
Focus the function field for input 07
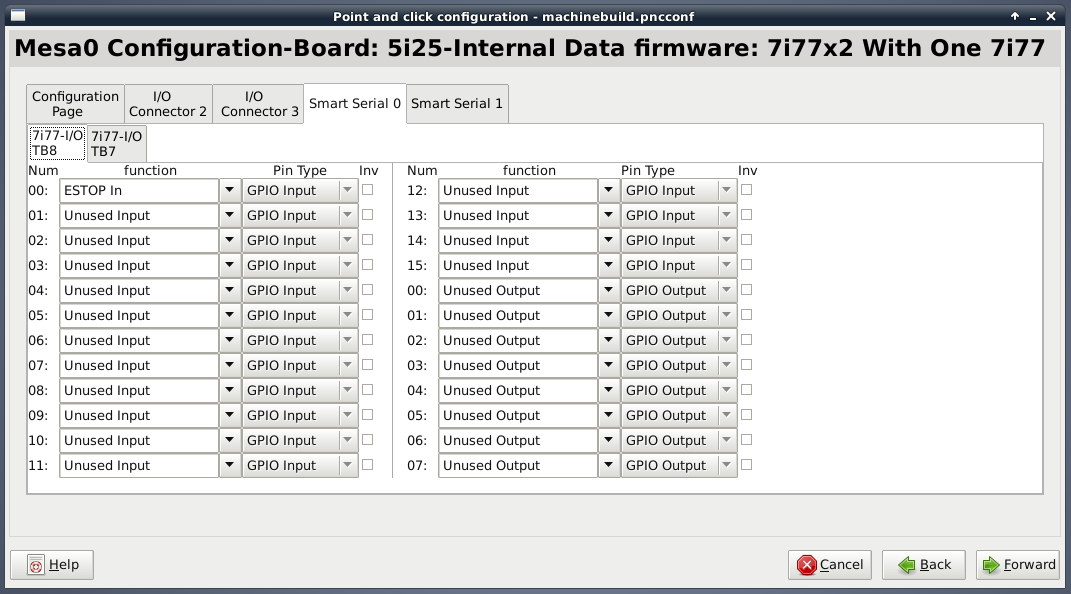(139, 366)
